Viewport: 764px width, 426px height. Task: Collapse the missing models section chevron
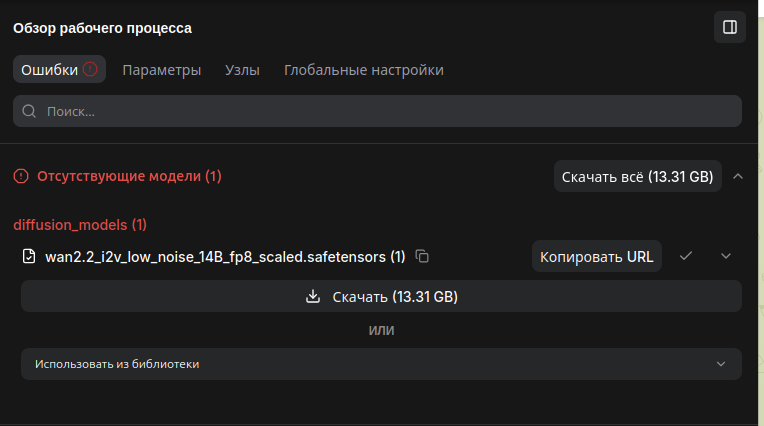pyautogui.click(x=738, y=176)
